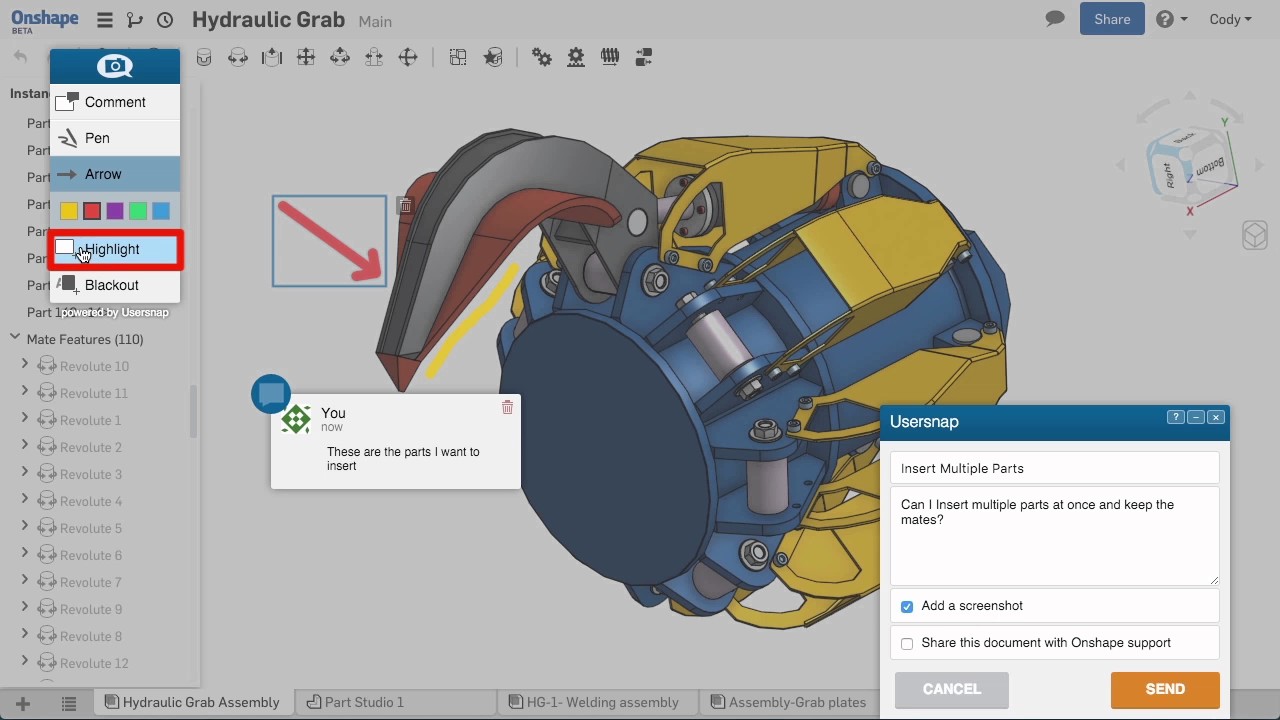
Task: Expand the Revolute 1 mate
Action: [25, 419]
